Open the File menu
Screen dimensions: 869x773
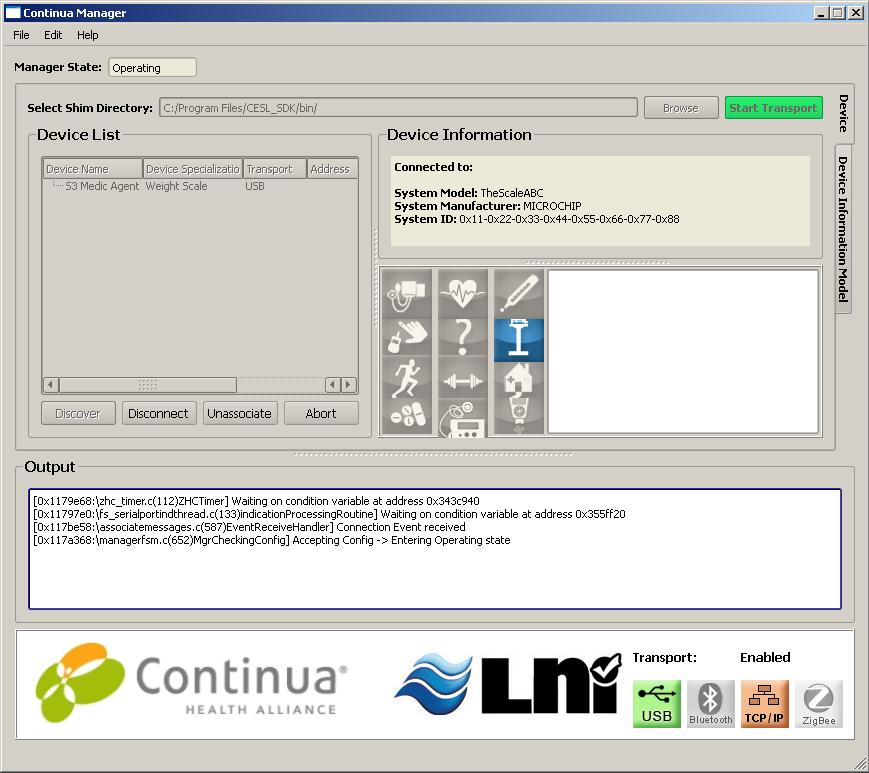(x=21, y=35)
